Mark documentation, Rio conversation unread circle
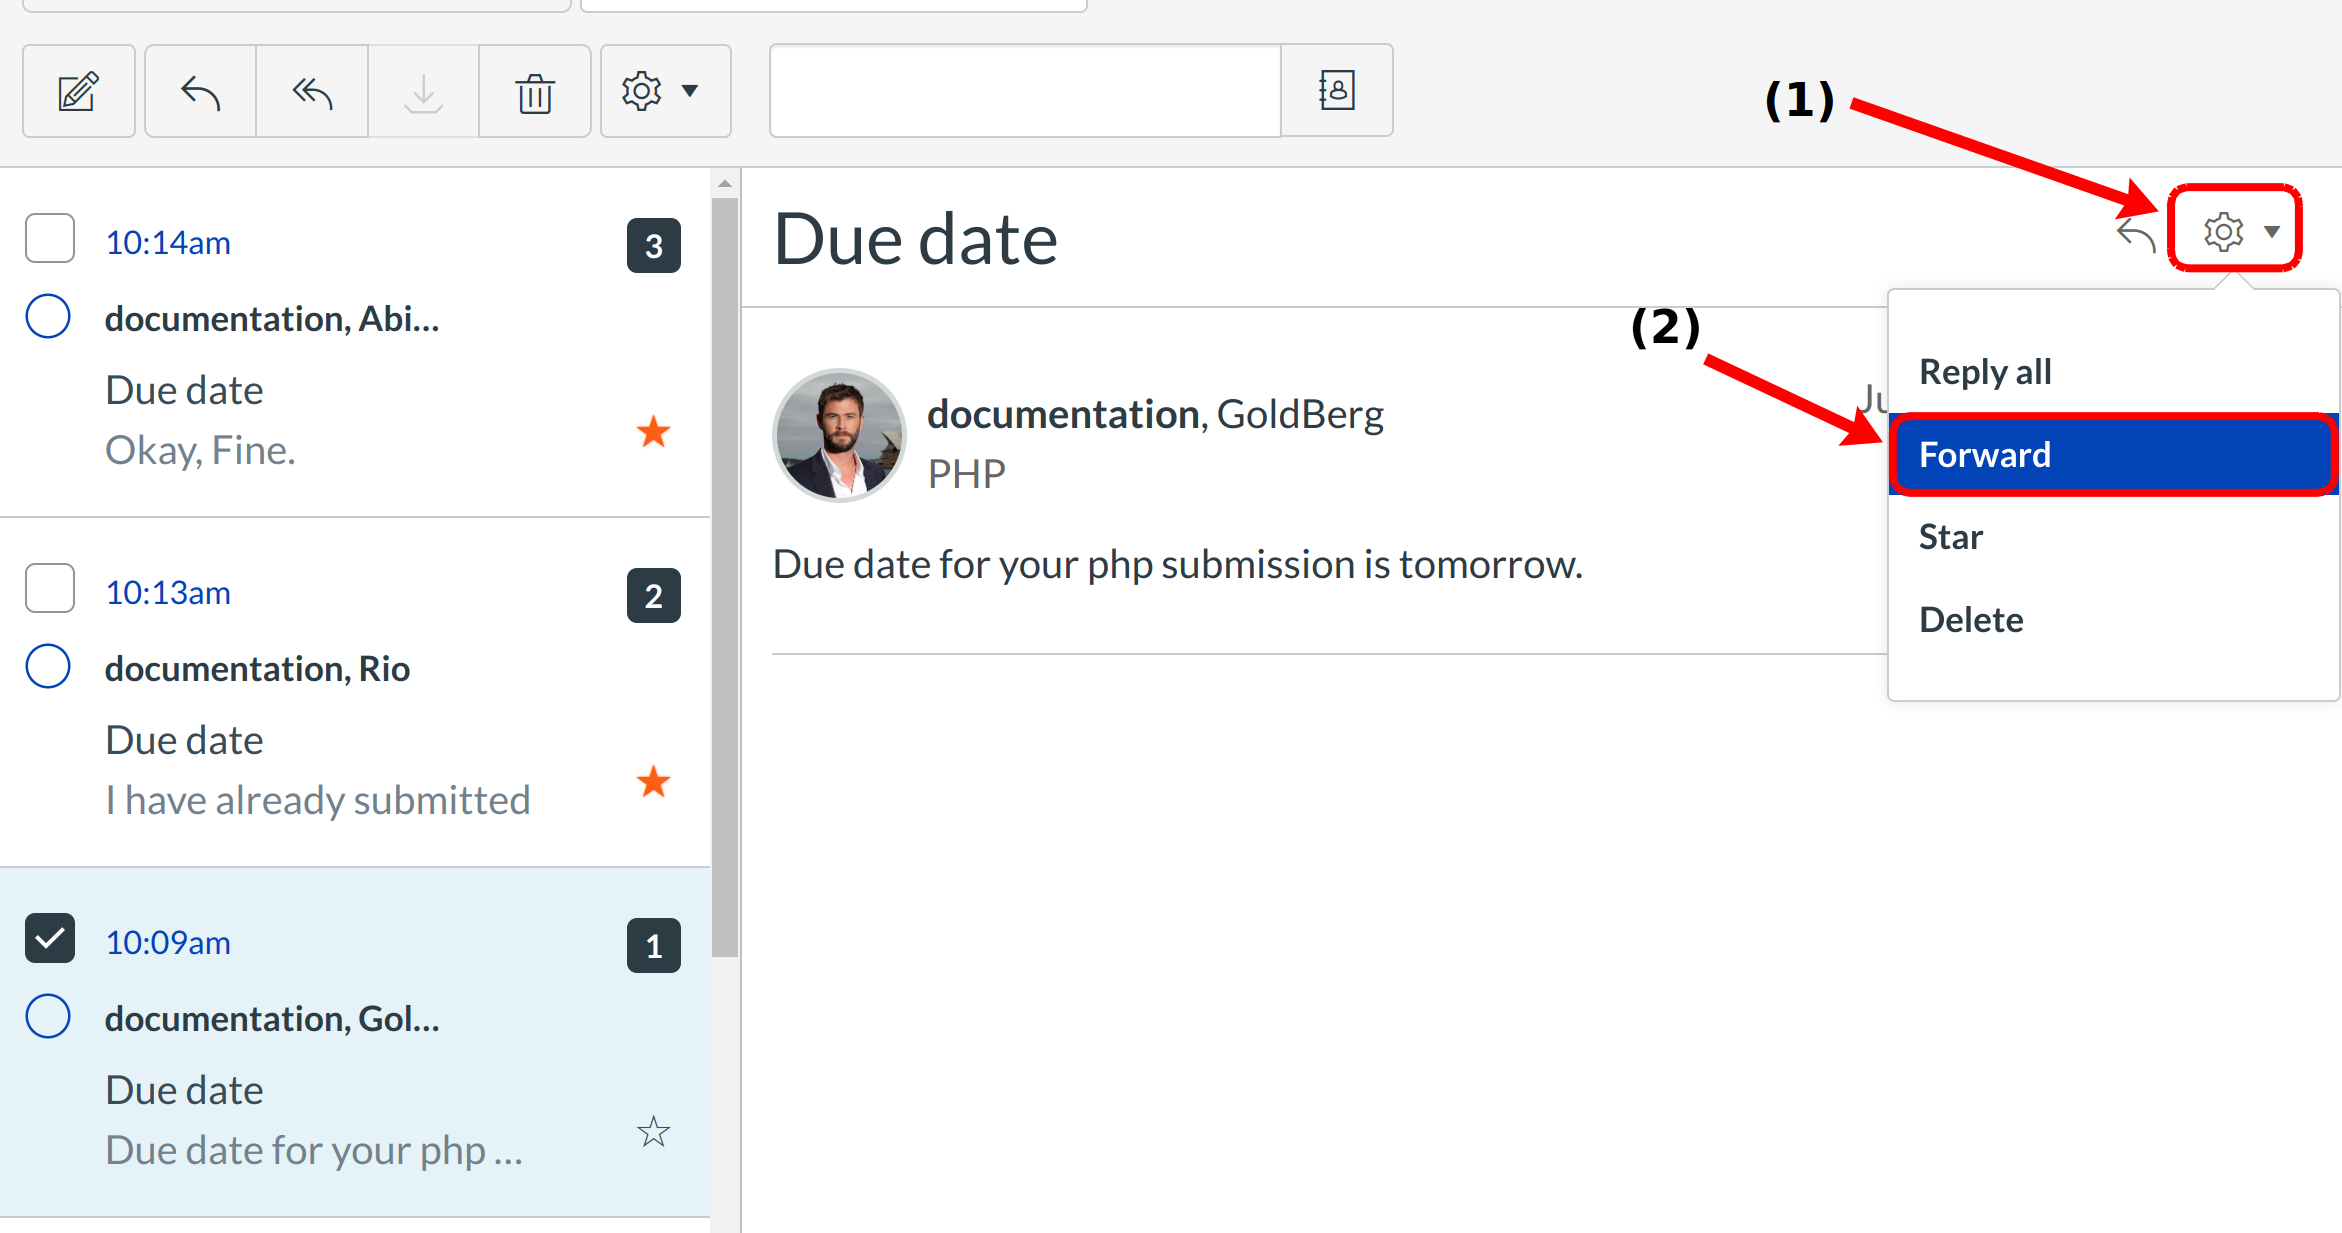2342x1233 pixels. pos(48,666)
